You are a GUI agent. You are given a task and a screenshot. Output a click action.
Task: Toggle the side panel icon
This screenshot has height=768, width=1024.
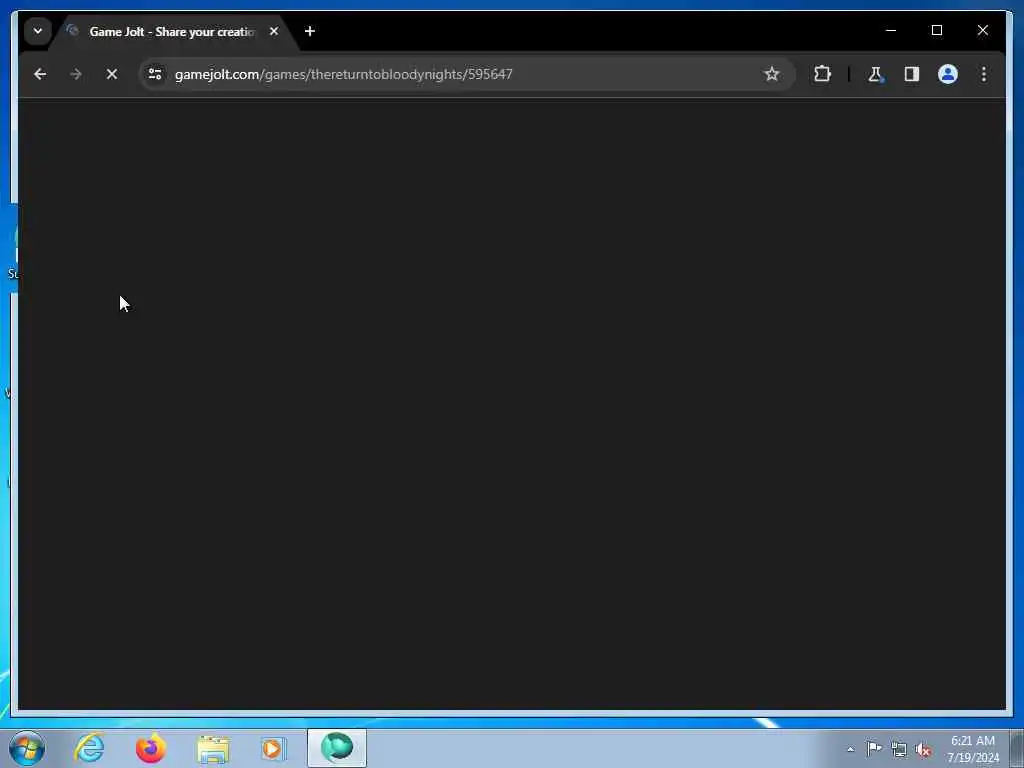[x=912, y=74]
